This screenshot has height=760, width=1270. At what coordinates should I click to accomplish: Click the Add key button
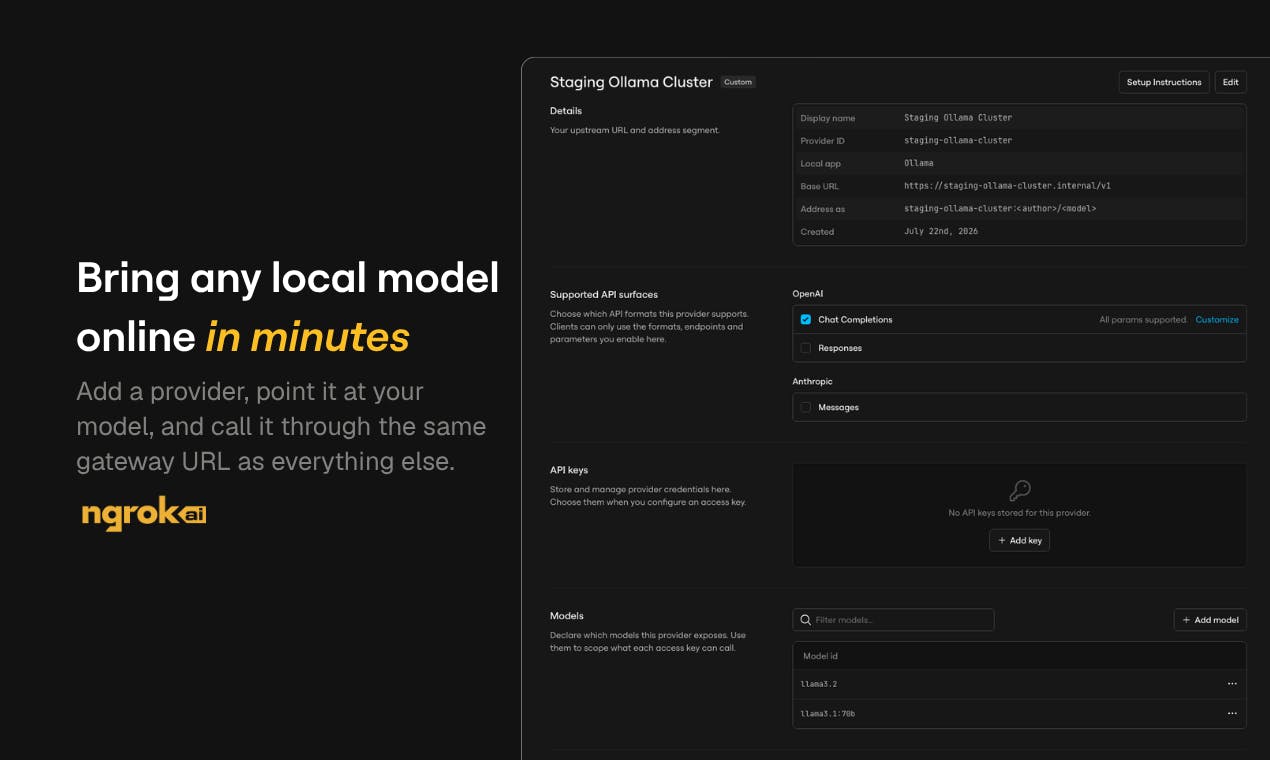click(1019, 540)
